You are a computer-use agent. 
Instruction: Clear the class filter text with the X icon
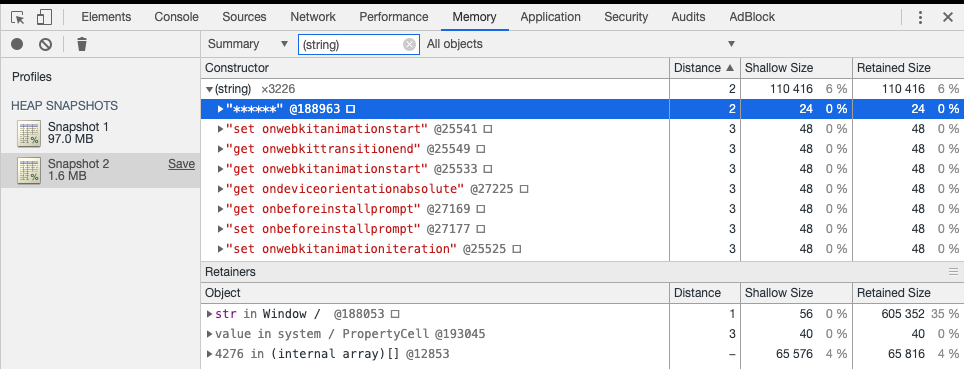[409, 44]
